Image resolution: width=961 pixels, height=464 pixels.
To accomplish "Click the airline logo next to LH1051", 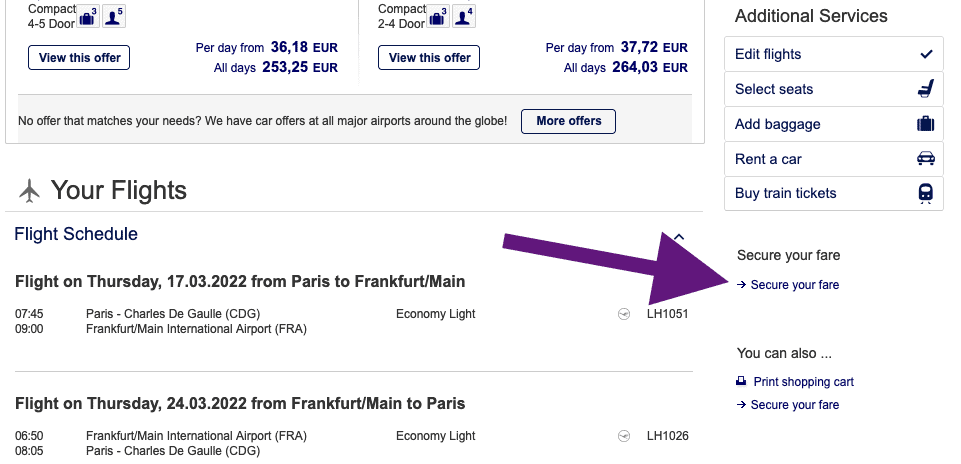I will (x=625, y=314).
